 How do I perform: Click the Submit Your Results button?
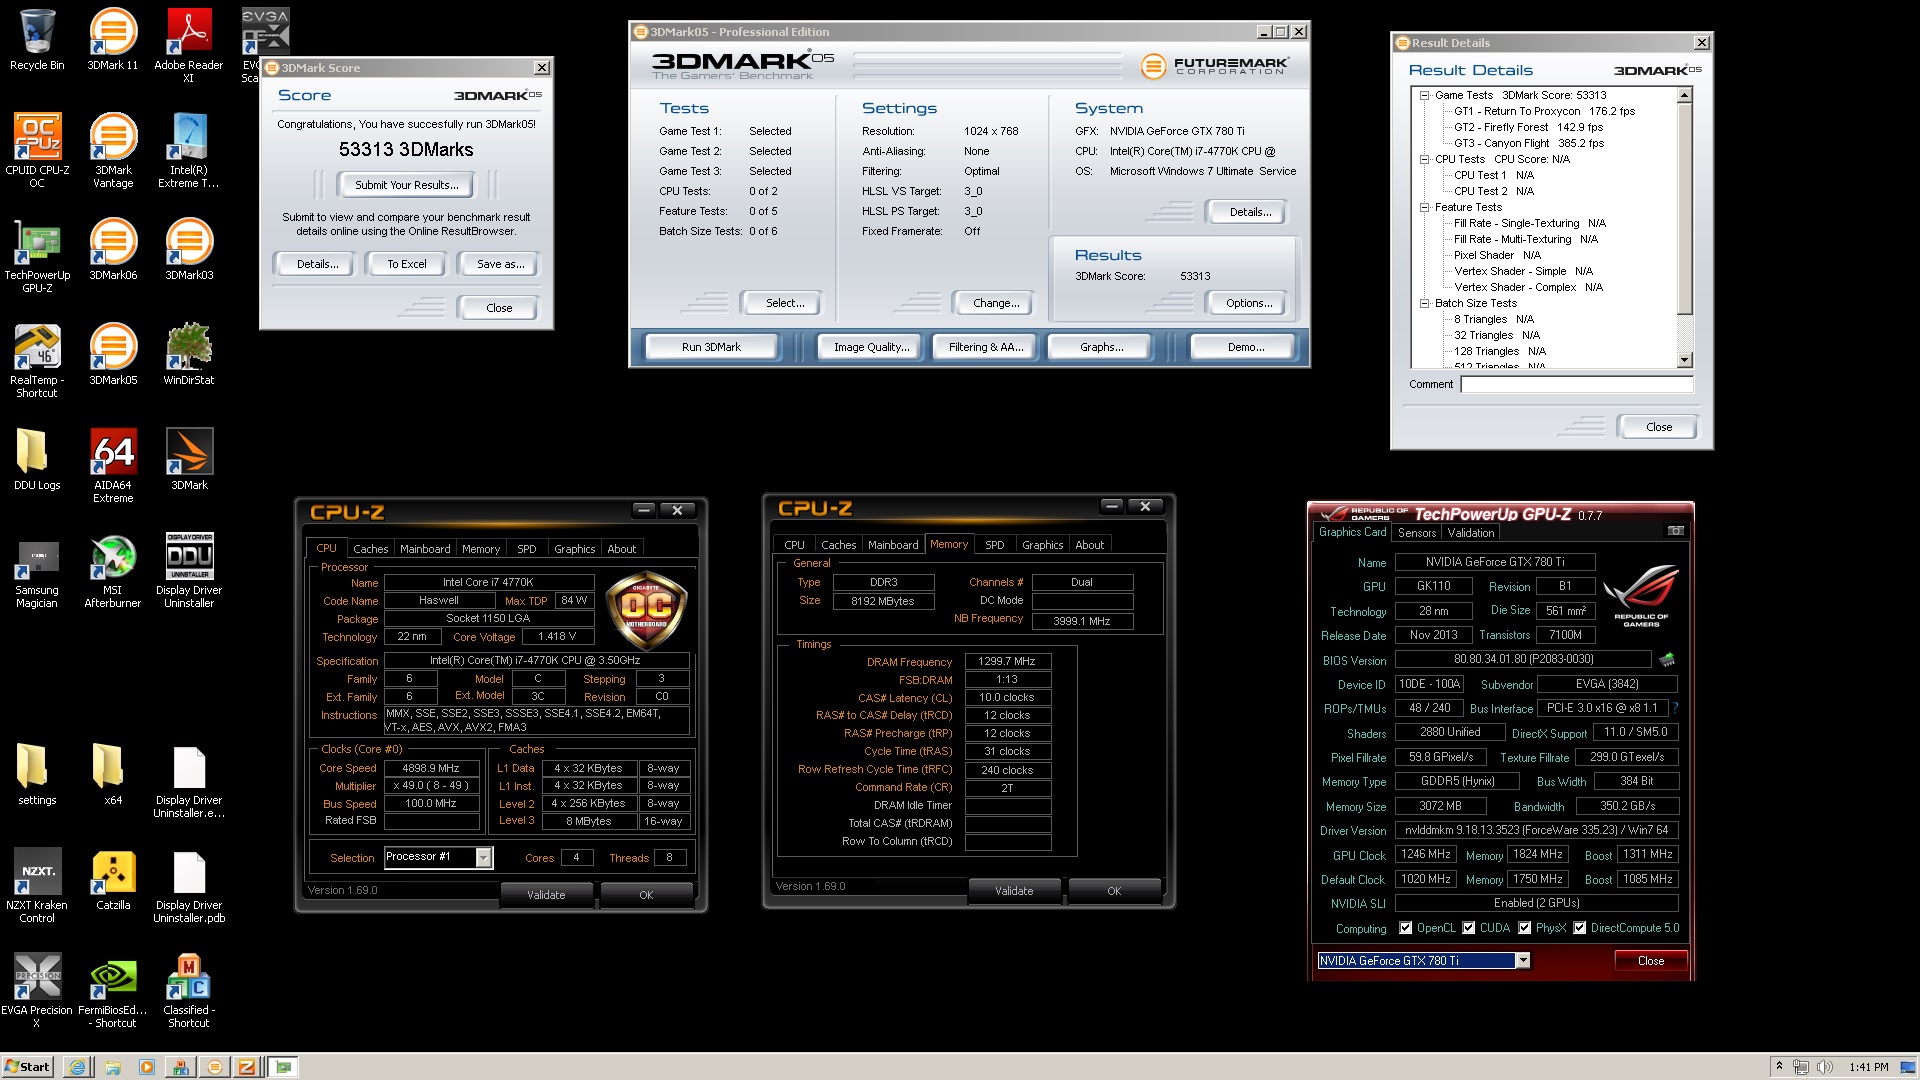tap(406, 185)
